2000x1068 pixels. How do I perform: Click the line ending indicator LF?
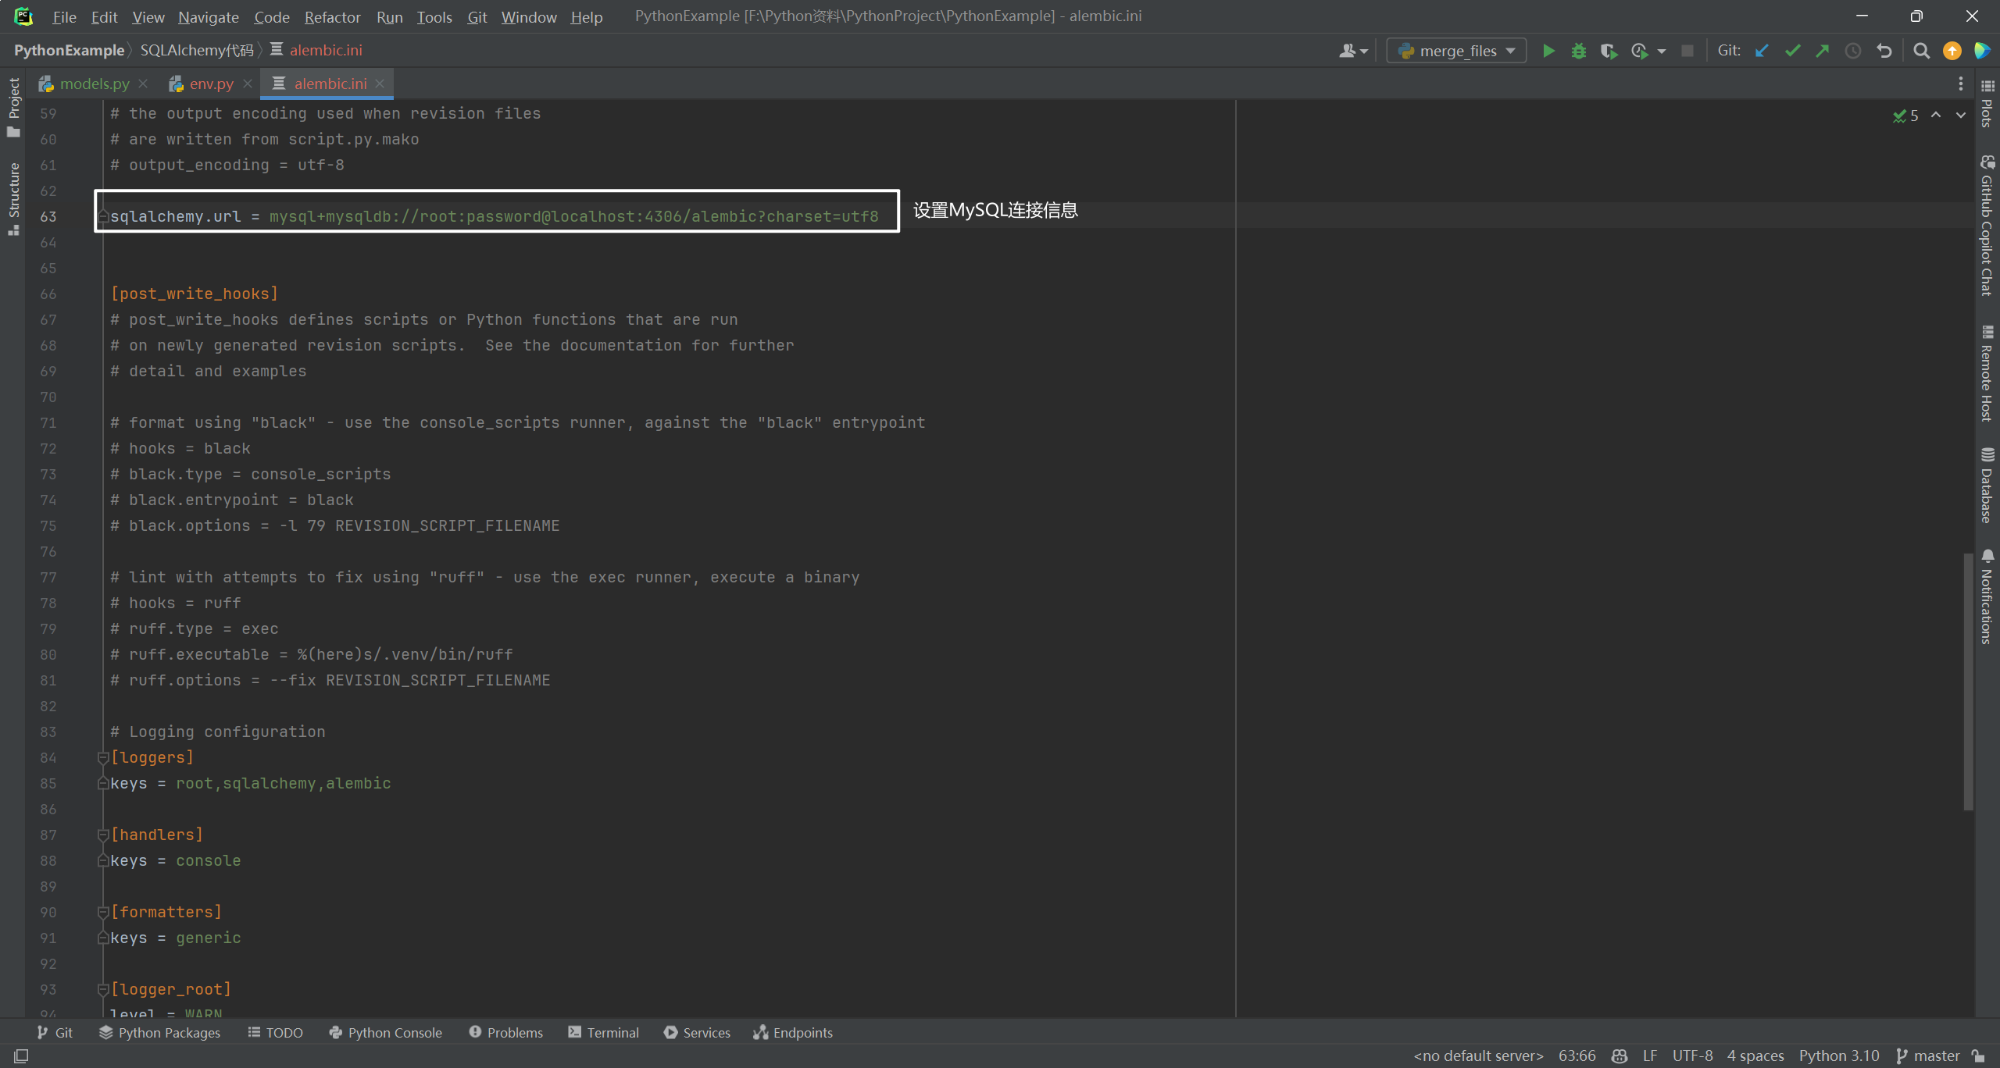pyautogui.click(x=1651, y=1055)
